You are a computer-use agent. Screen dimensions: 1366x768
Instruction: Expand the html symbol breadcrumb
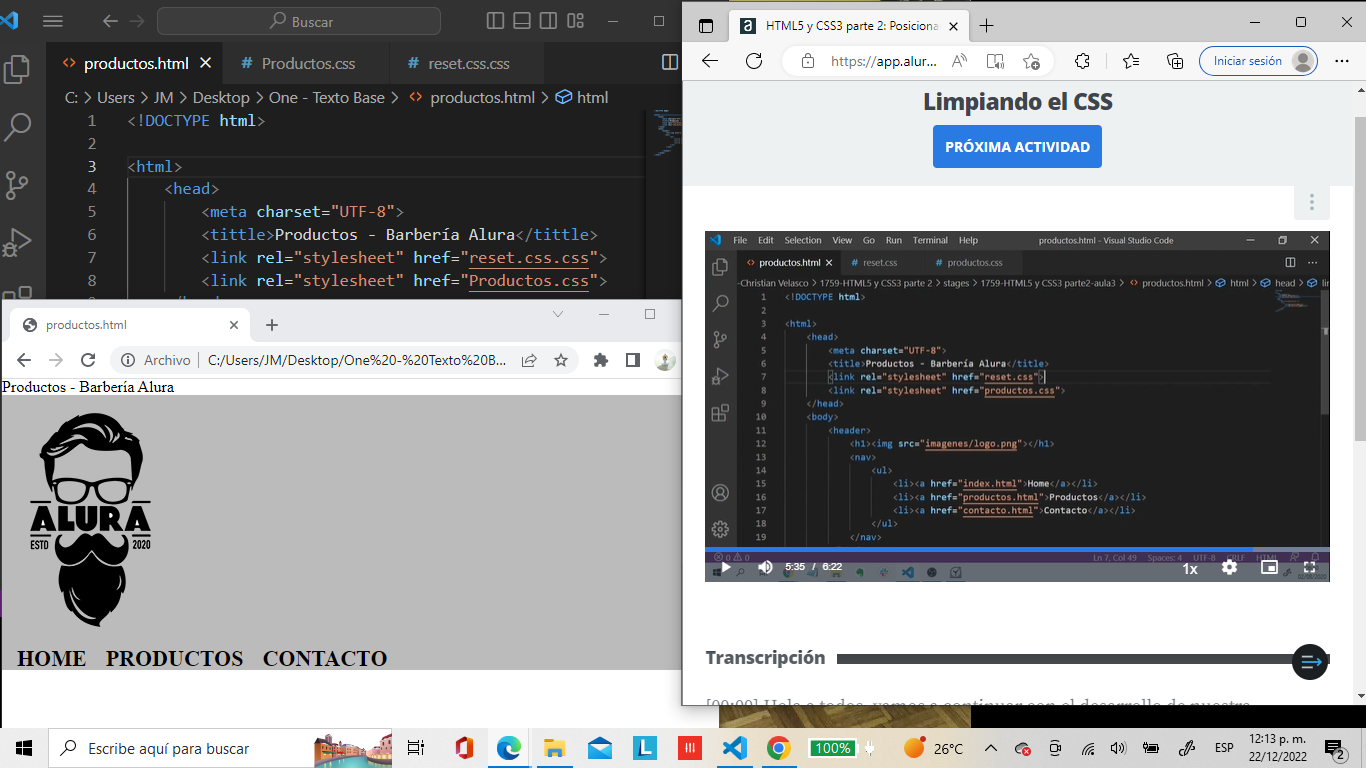[581, 97]
